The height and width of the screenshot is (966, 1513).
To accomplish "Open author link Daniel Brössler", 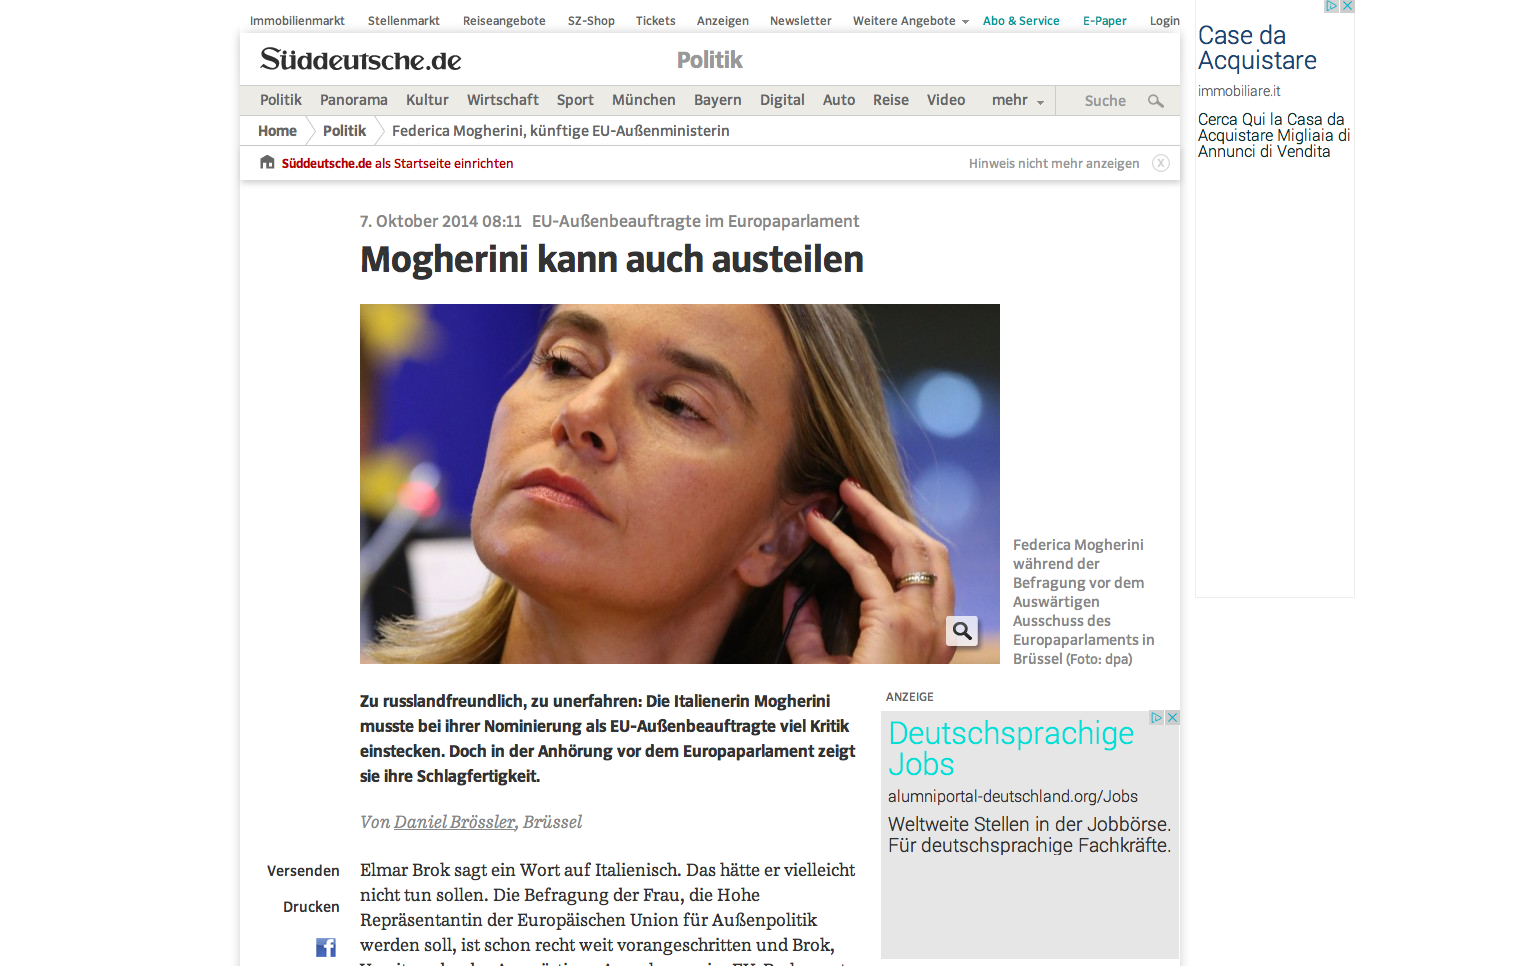I will (454, 822).
